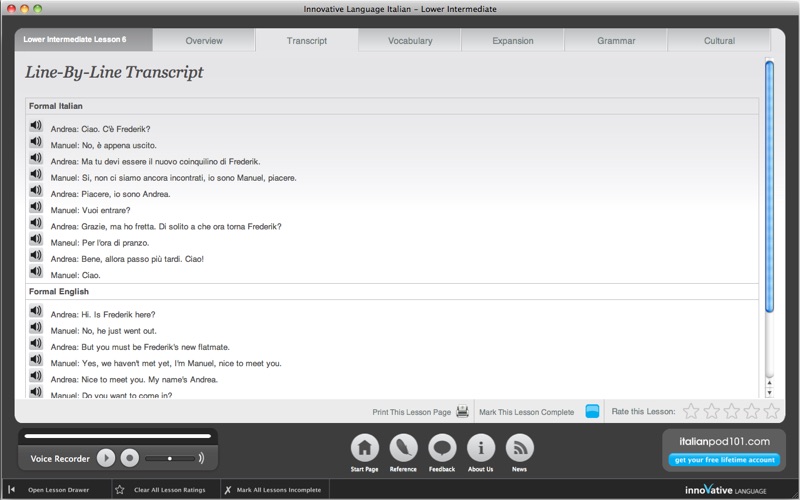Screen dimensions: 800x500
Task: Open Feedback speech bubble icon
Action: coord(442,448)
